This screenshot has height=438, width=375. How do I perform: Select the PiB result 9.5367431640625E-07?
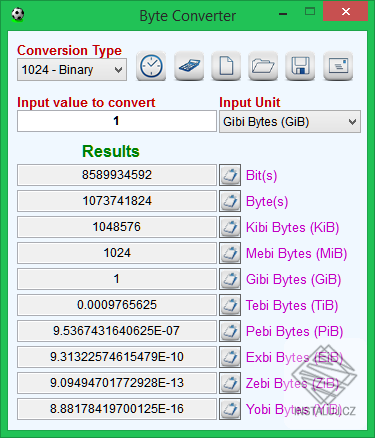point(117,331)
